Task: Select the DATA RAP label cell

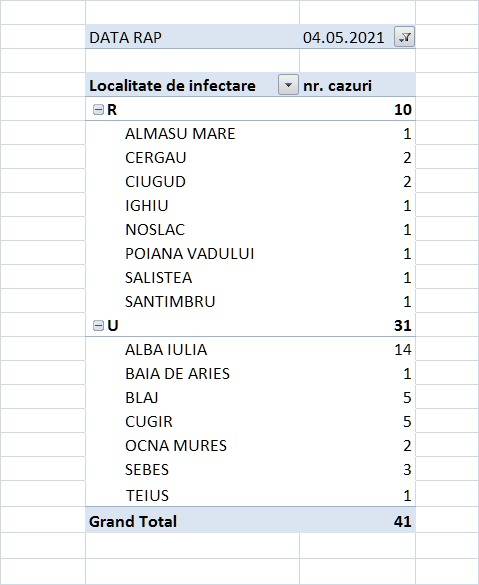Action: 192,37
